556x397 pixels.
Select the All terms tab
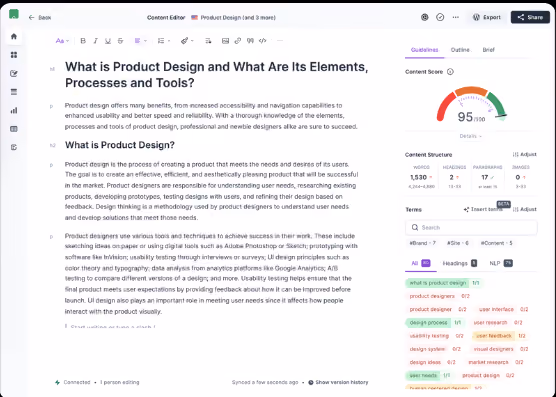pos(421,263)
